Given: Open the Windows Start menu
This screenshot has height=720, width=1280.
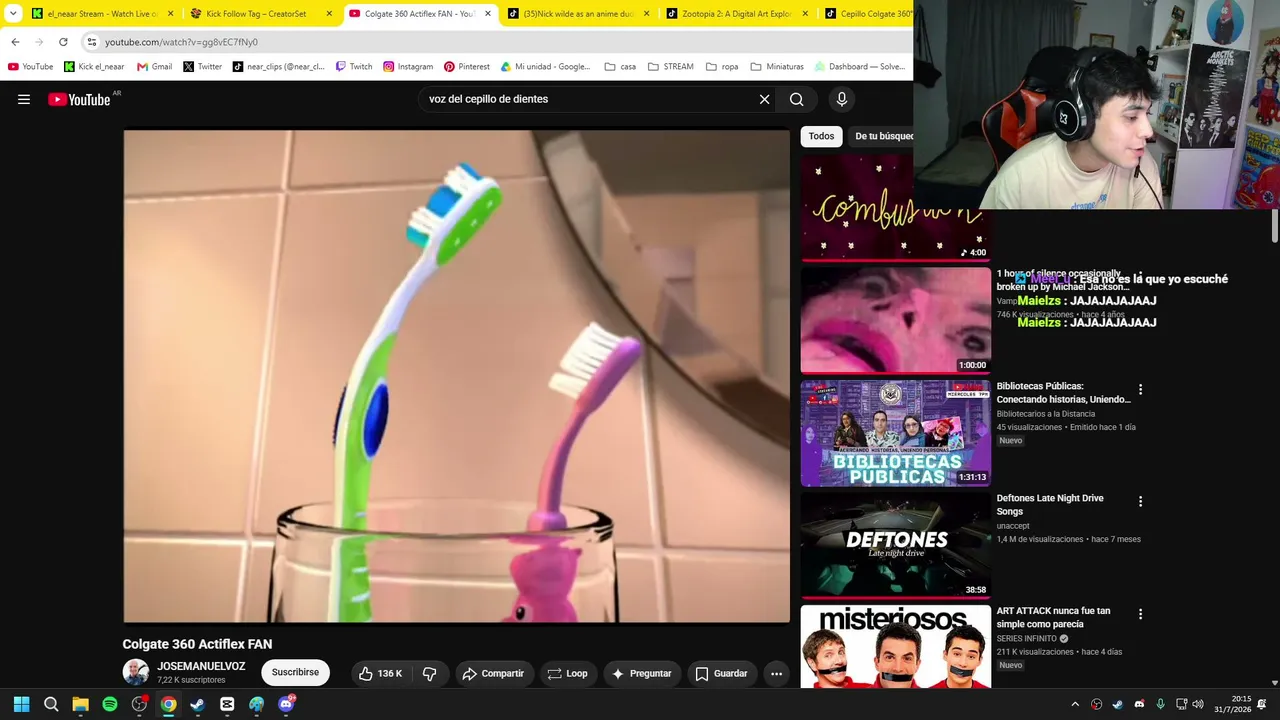Looking at the screenshot, I should pos(21,704).
